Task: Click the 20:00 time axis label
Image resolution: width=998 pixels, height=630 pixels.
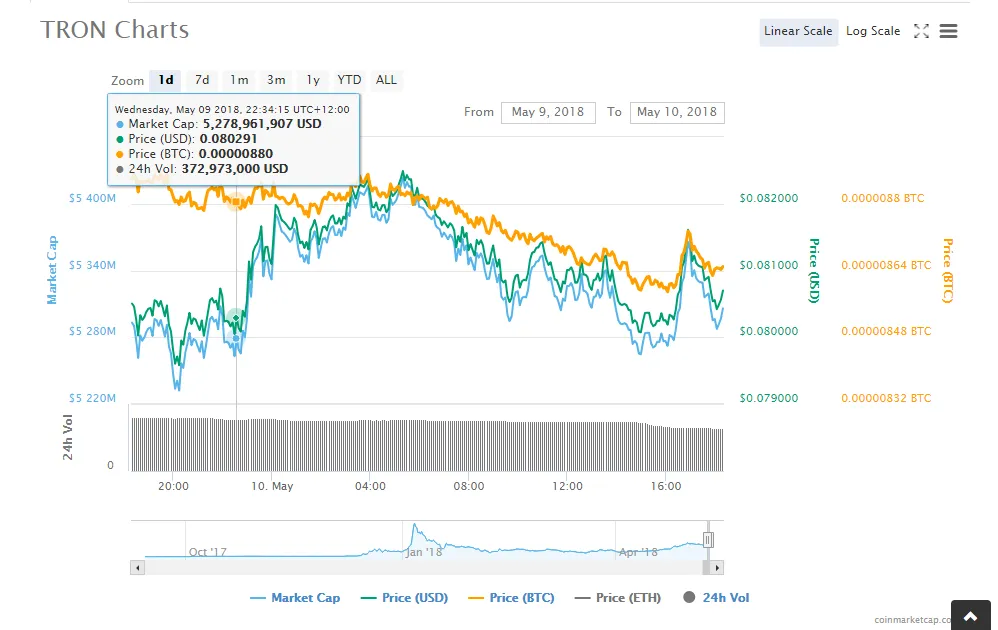Action: coord(173,486)
